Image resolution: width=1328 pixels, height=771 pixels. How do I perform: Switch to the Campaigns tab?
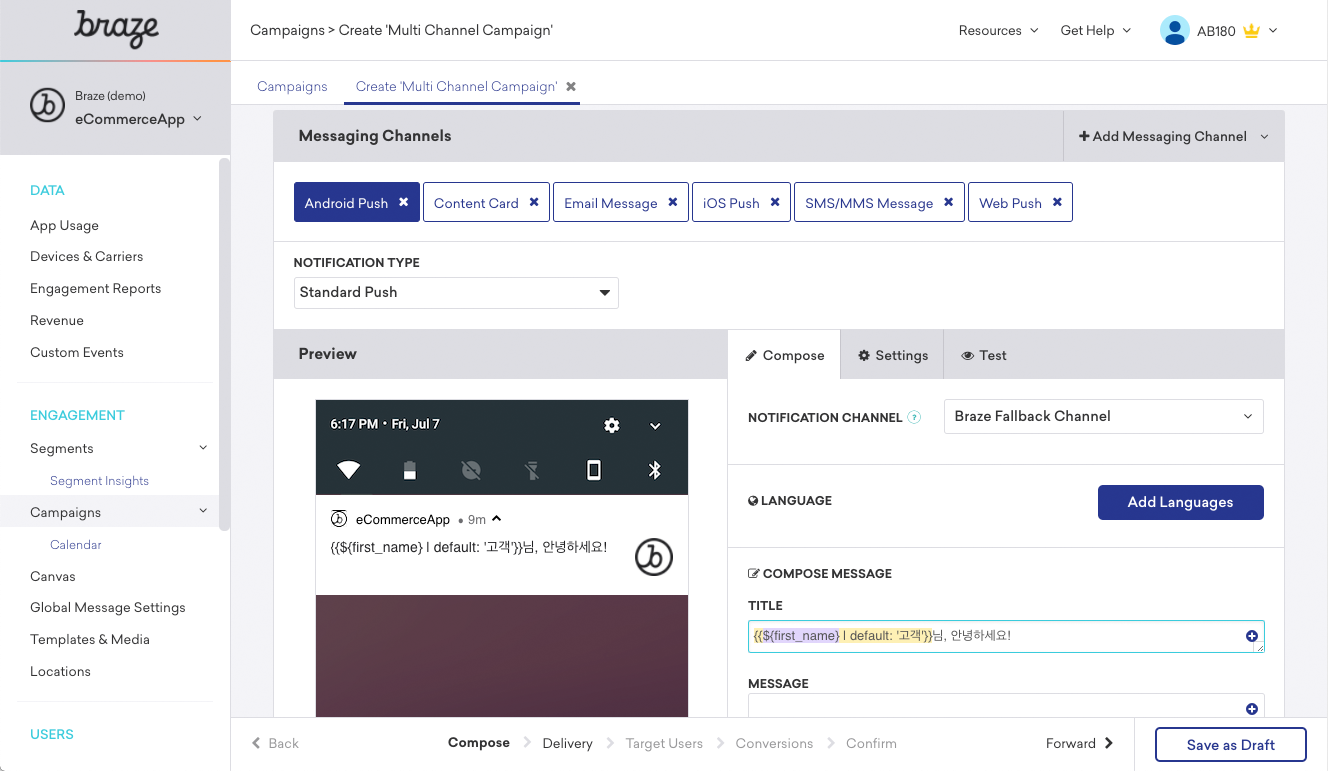coord(292,86)
